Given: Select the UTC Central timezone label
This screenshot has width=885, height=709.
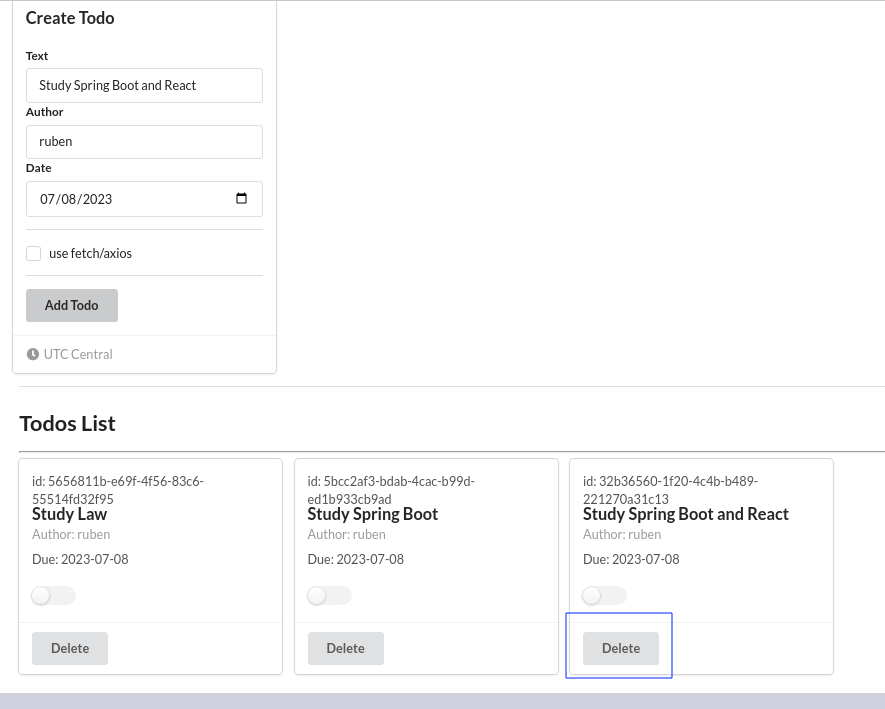Looking at the screenshot, I should [x=78, y=354].
